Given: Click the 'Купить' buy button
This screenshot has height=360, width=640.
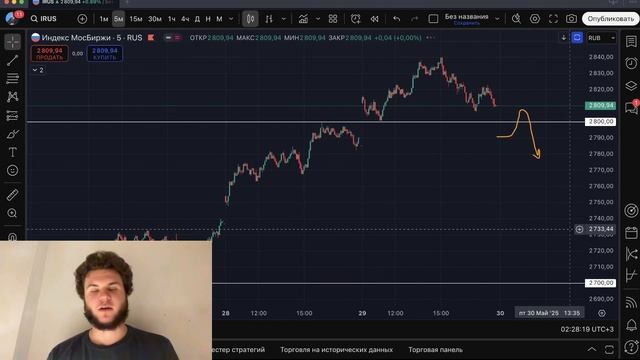Looking at the screenshot, I should [x=104, y=54].
